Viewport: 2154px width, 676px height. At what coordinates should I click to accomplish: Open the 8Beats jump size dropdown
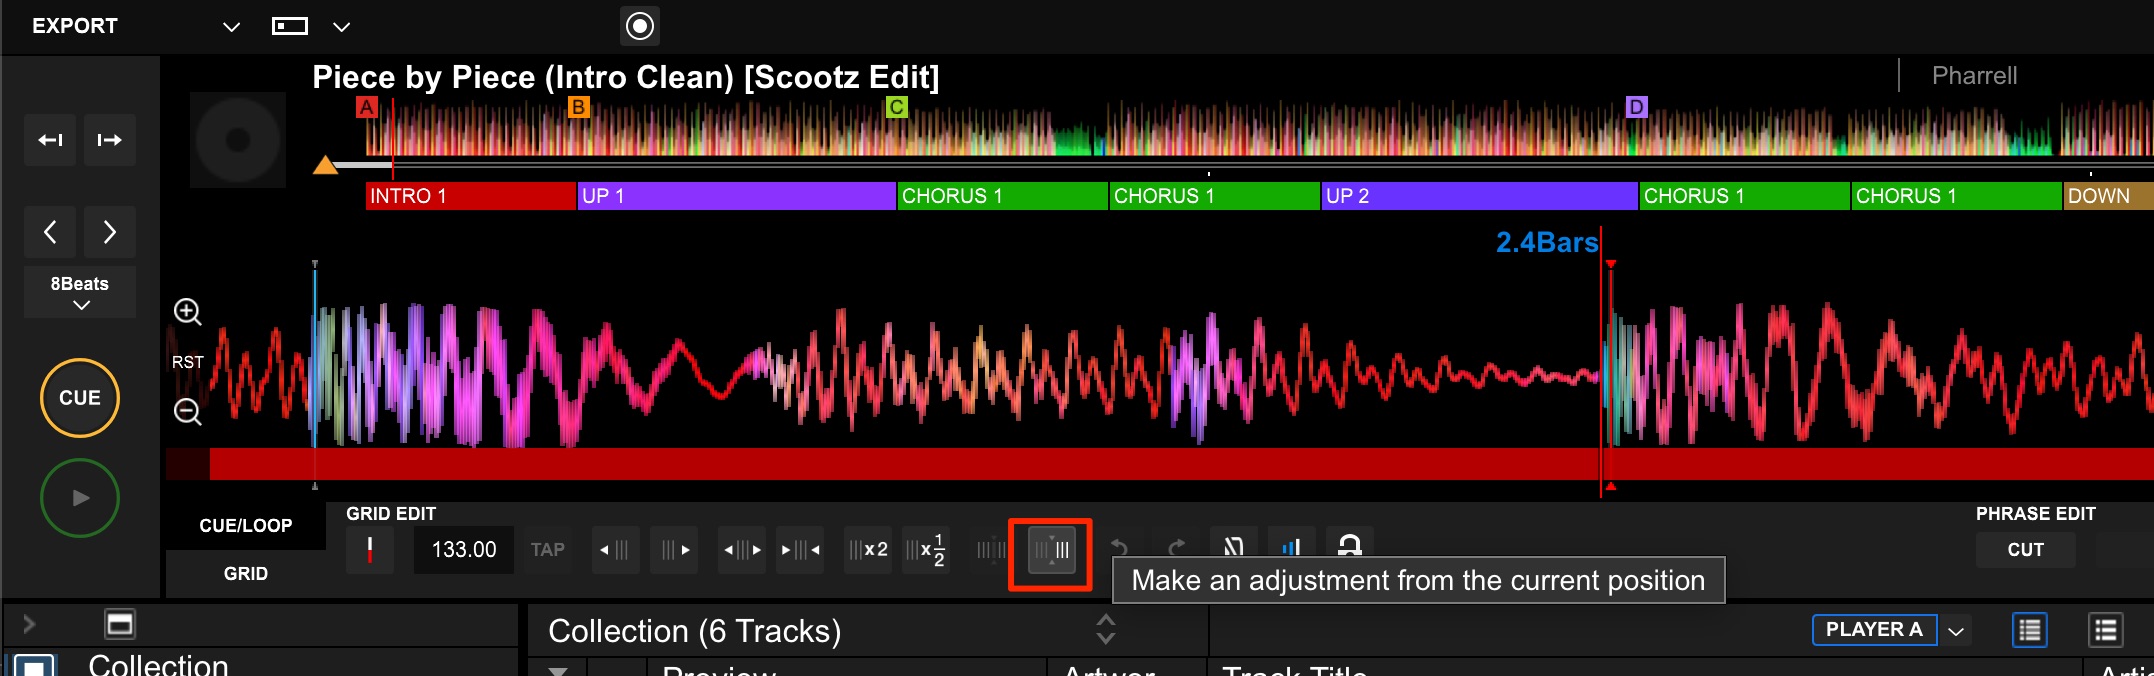[80, 293]
